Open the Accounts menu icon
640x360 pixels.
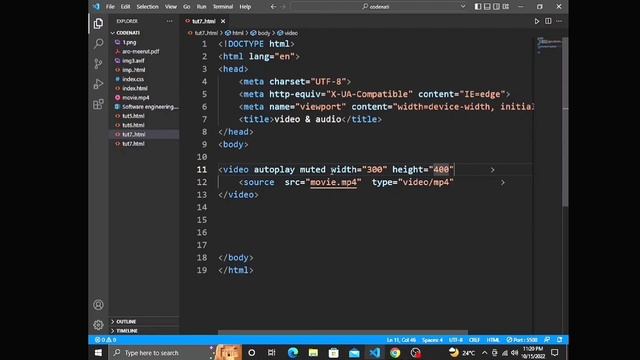tap(98, 305)
